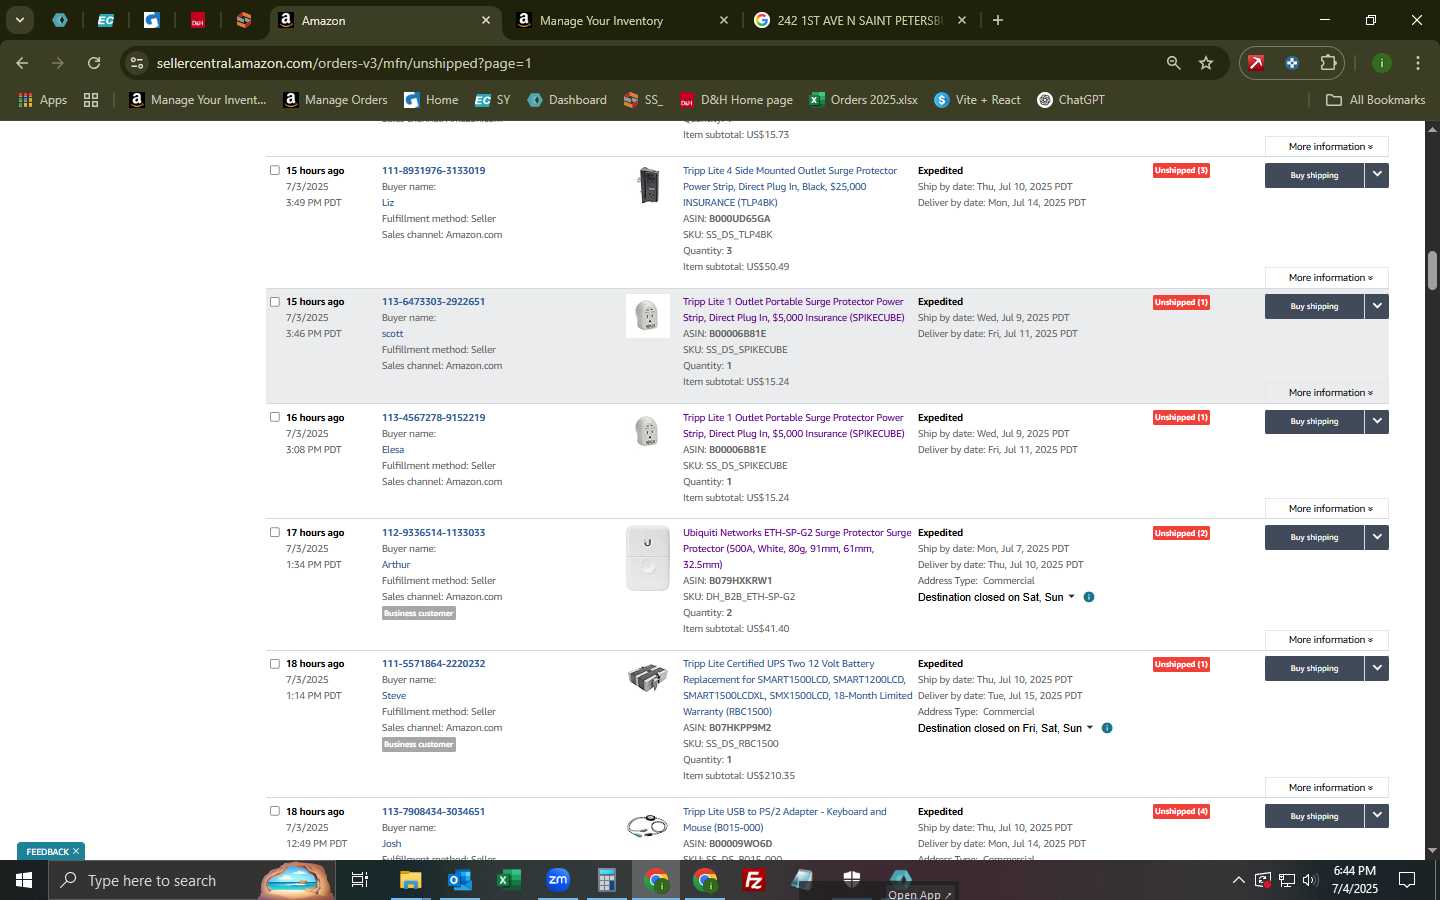Screen dimensions: 1440x900
Task: Click Tripp Lite 4 Side Mounted Outlet product thumbnail
Action: [x=648, y=186]
